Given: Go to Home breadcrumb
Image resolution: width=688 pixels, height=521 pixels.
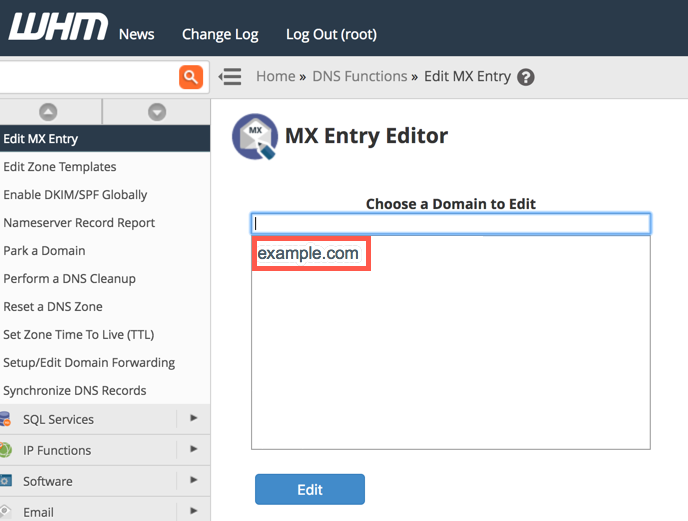Looking at the screenshot, I should coord(276,76).
